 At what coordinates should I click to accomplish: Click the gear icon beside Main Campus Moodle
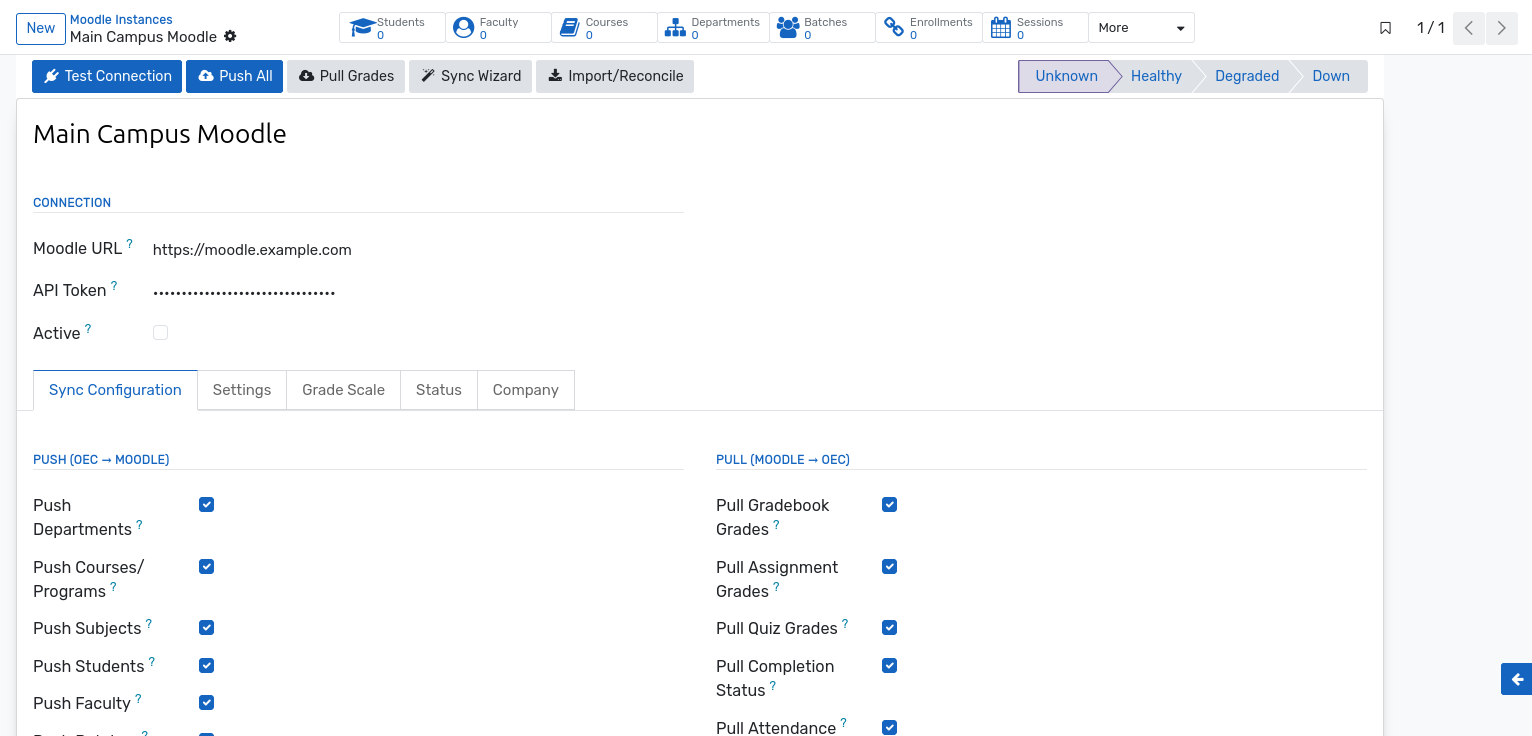tap(230, 36)
